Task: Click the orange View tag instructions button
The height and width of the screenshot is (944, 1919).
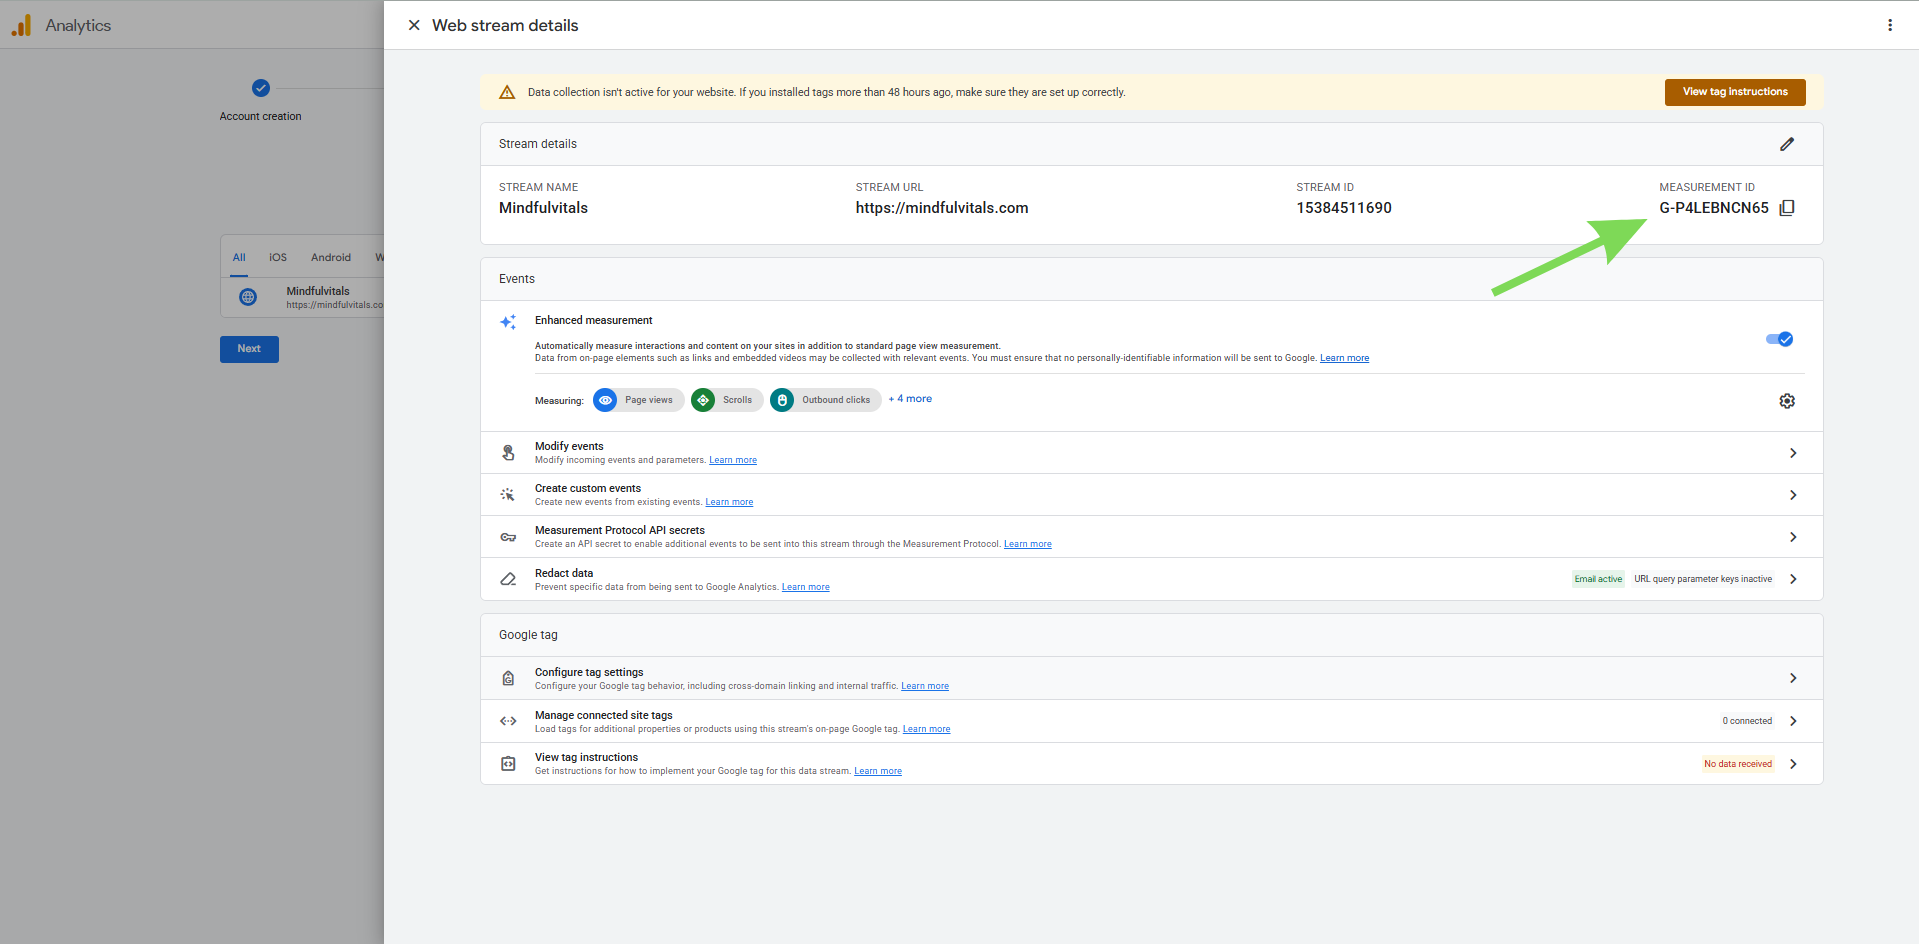Action: point(1735,92)
